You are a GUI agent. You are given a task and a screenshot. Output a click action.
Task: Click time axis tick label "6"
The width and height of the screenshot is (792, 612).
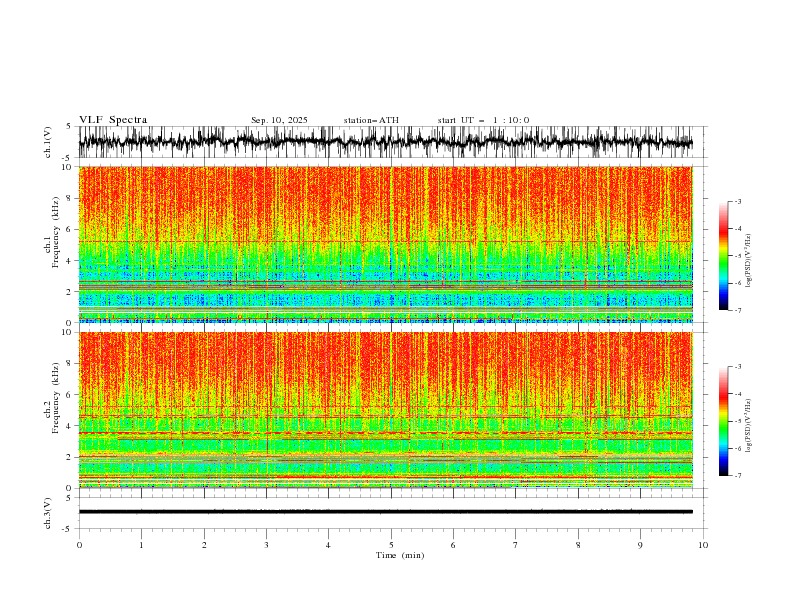[453, 545]
